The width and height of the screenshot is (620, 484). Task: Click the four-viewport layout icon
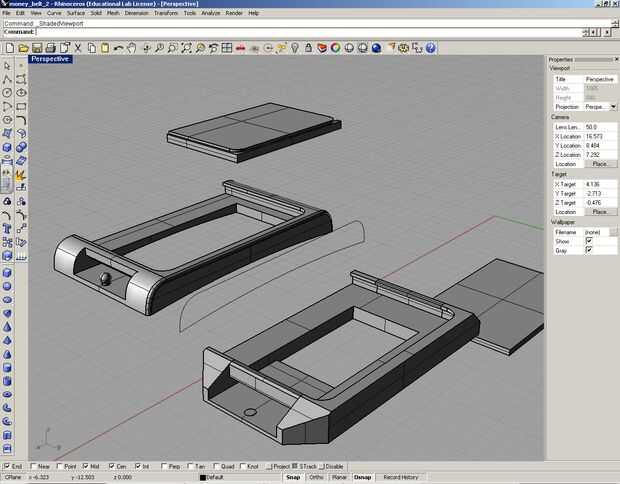[x=227, y=48]
